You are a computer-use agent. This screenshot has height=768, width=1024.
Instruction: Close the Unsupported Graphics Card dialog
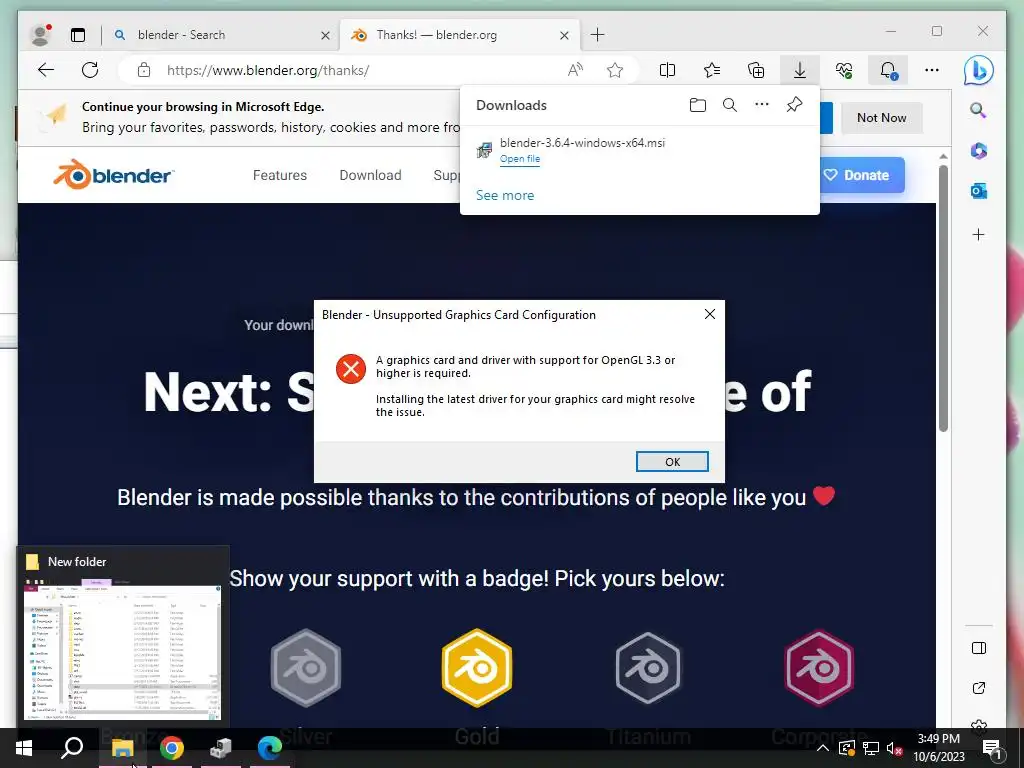pyautogui.click(x=710, y=314)
